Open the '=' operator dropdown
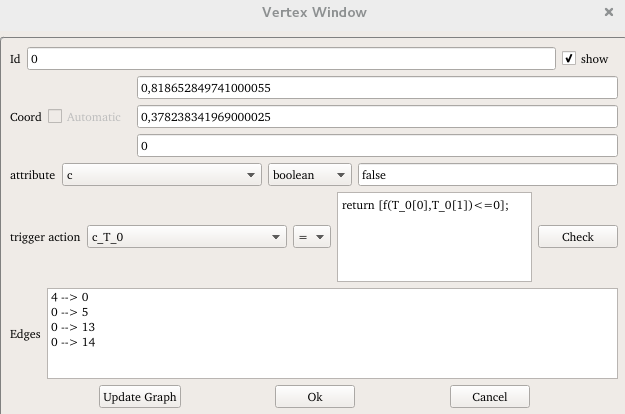Viewport: 625px width, 414px height. [x=311, y=237]
